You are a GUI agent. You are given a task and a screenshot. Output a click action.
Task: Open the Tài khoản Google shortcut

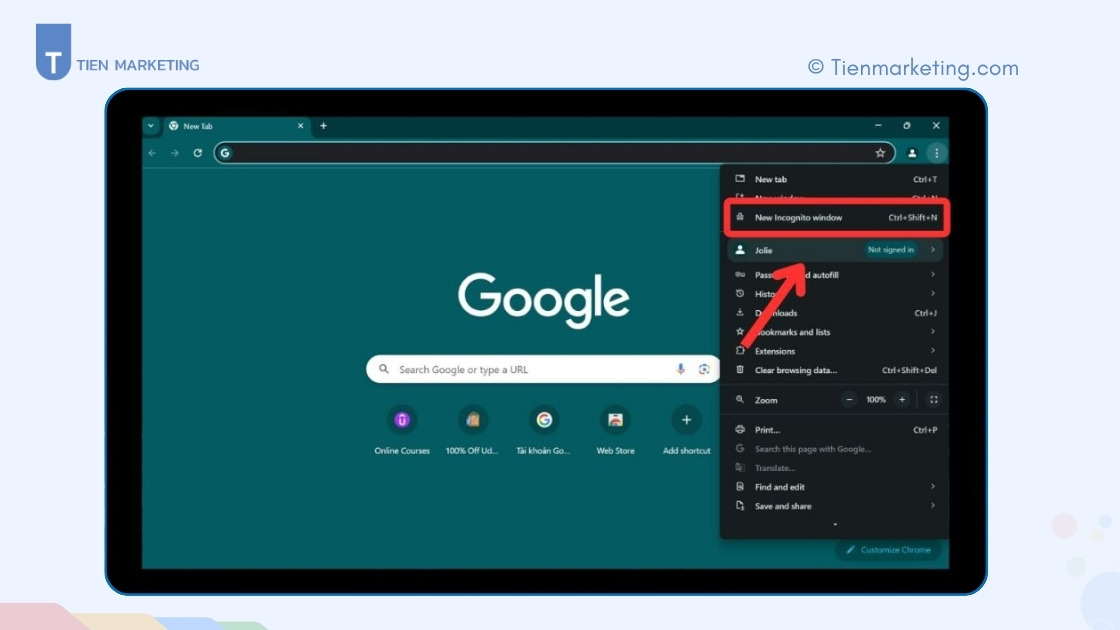click(x=544, y=419)
